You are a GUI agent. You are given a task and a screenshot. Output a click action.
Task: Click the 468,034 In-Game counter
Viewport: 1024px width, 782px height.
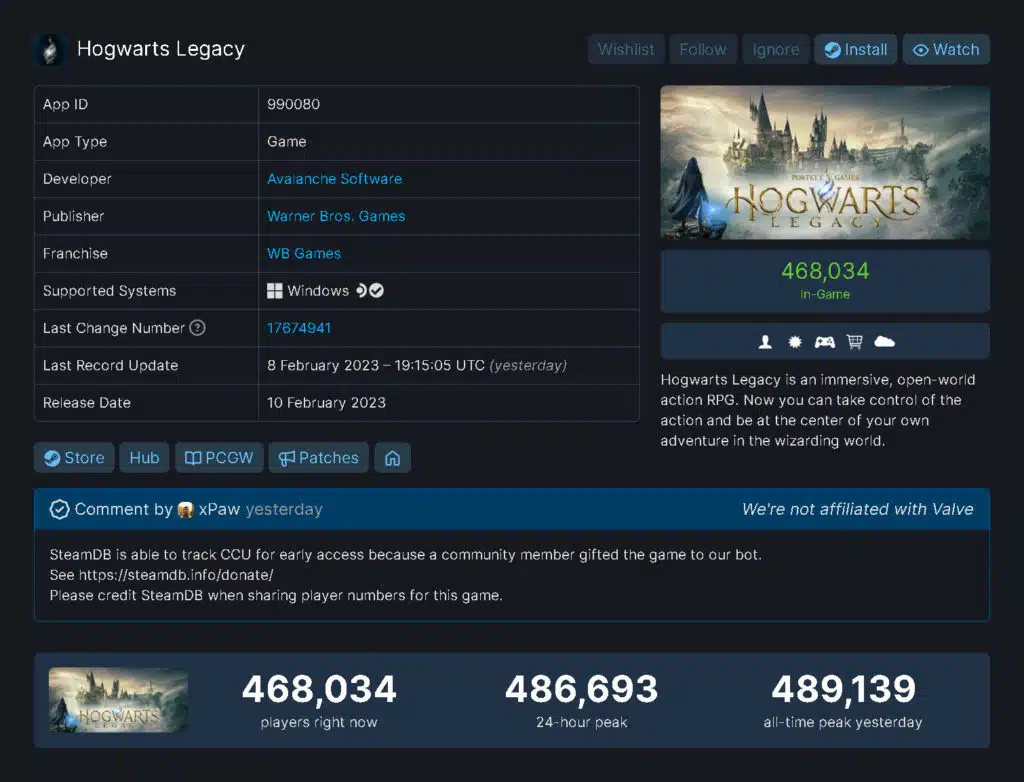pos(825,280)
